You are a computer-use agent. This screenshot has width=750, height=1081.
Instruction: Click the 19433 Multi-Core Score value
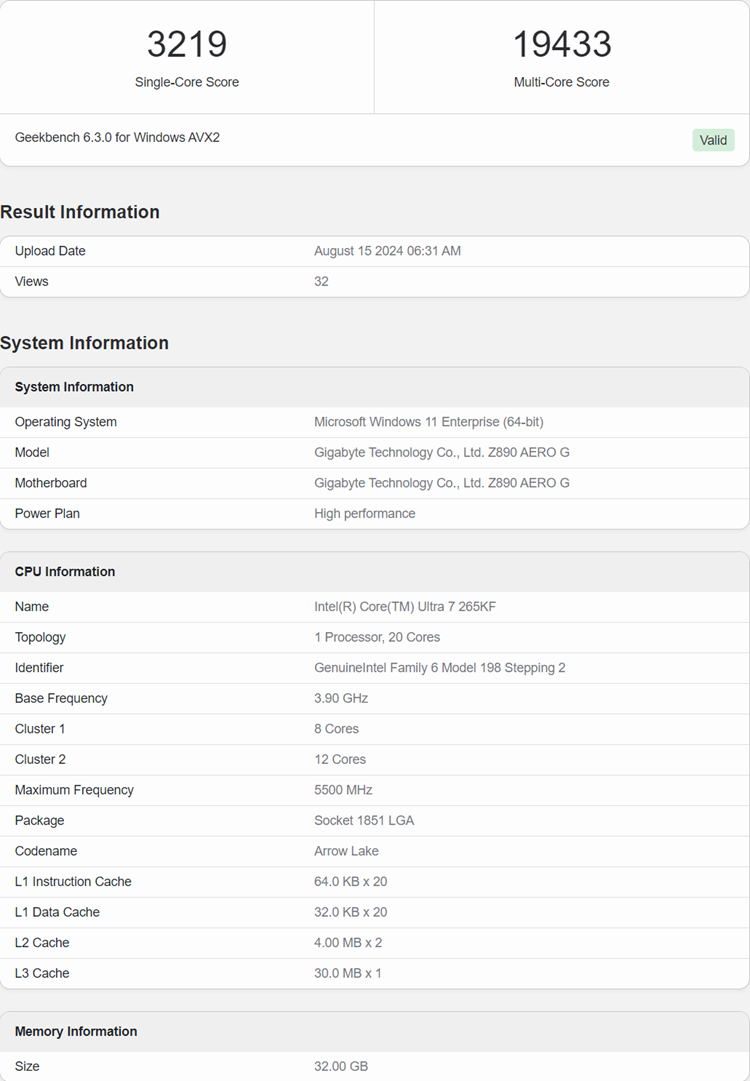pyautogui.click(x=561, y=44)
